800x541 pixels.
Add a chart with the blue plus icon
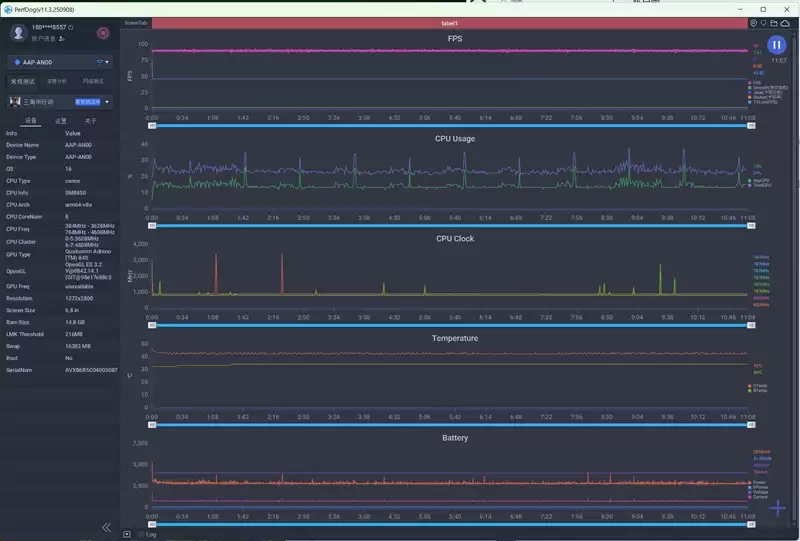(777, 507)
